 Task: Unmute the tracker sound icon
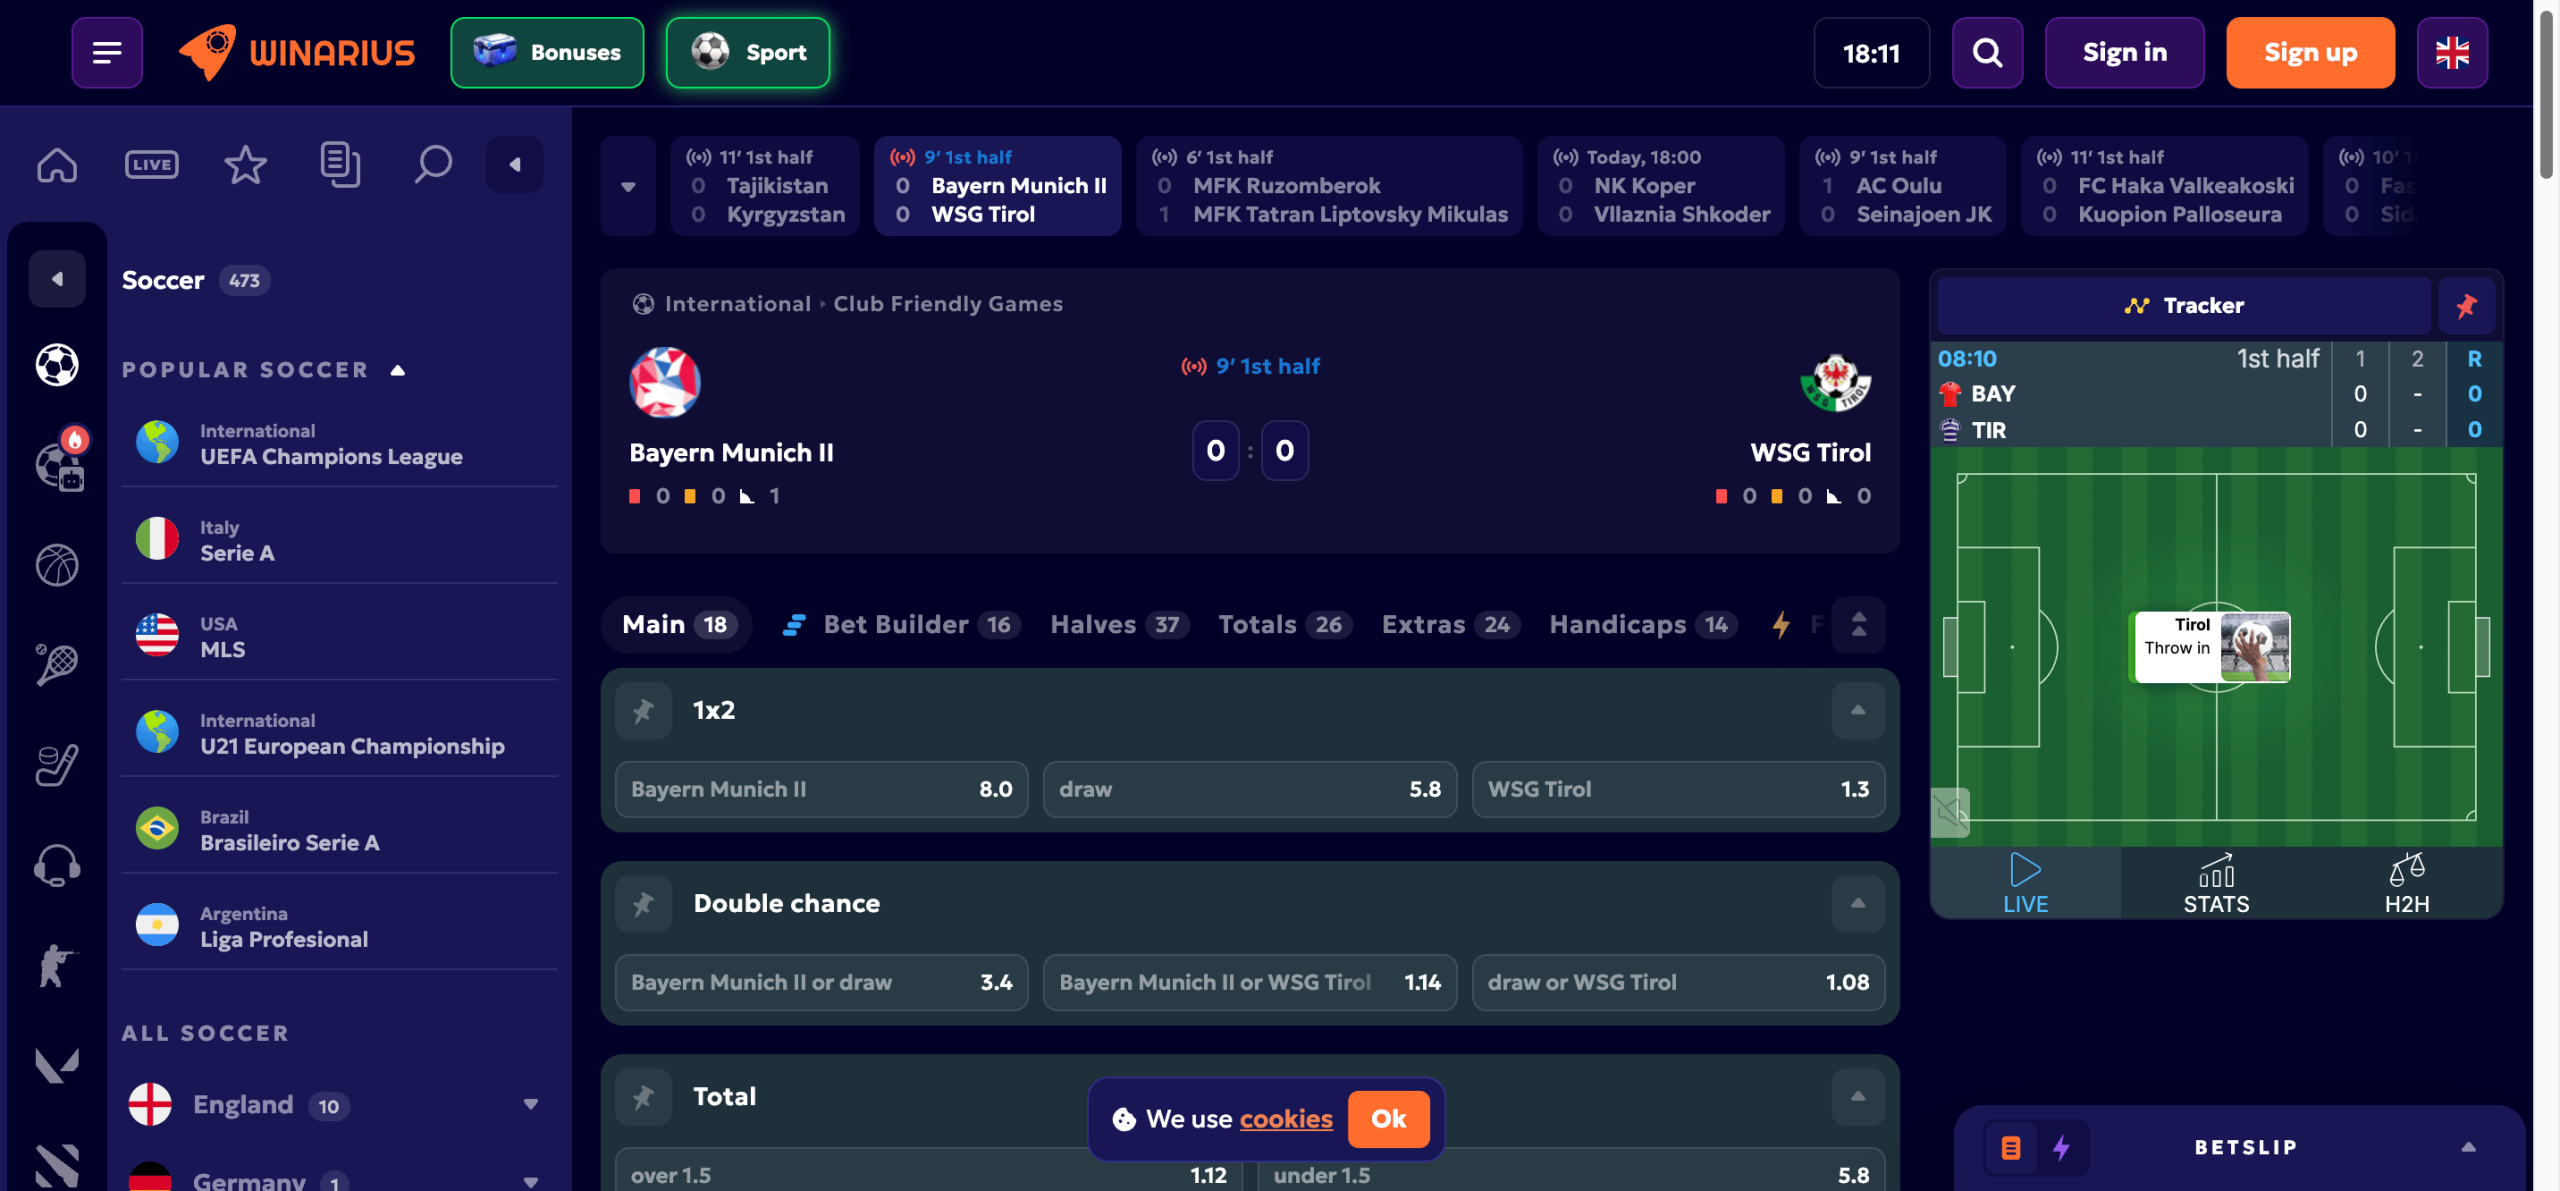coord(1950,812)
